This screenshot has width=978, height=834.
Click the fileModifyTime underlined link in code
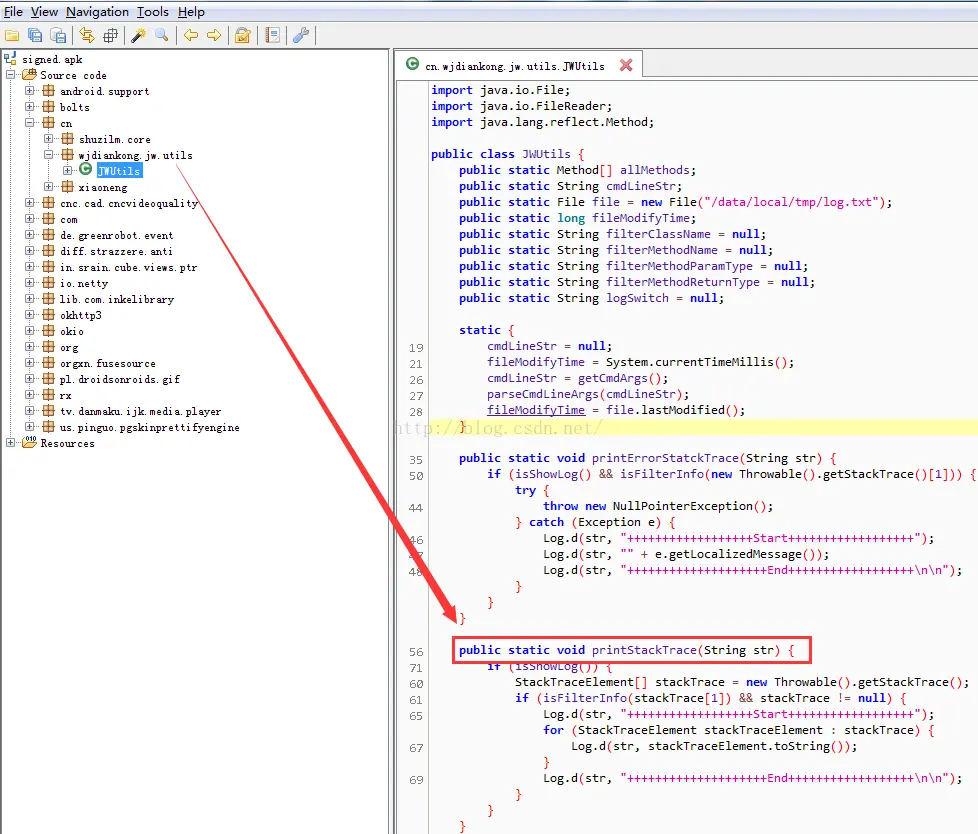[x=536, y=410]
